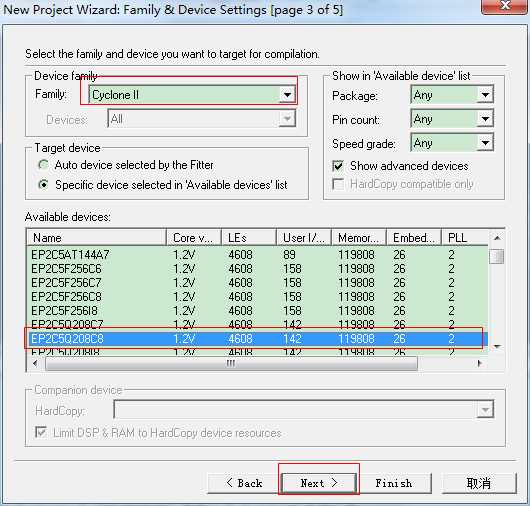Go back with the Back button
The height and width of the screenshot is (506, 530).
[244, 483]
